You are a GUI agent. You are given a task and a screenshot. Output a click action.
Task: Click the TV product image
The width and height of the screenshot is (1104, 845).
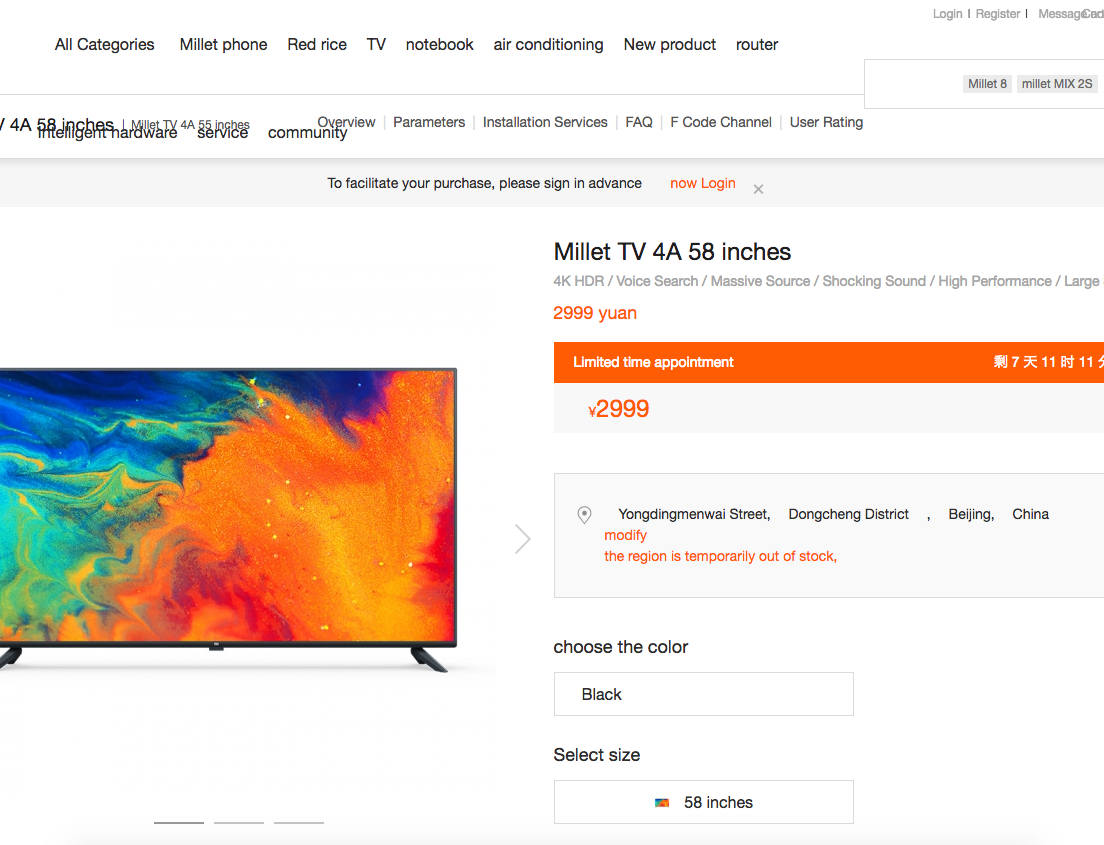click(x=228, y=520)
